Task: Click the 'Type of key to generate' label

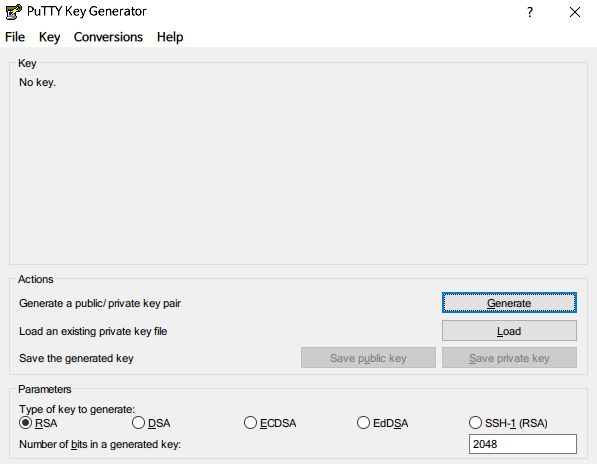Action: (x=77, y=409)
